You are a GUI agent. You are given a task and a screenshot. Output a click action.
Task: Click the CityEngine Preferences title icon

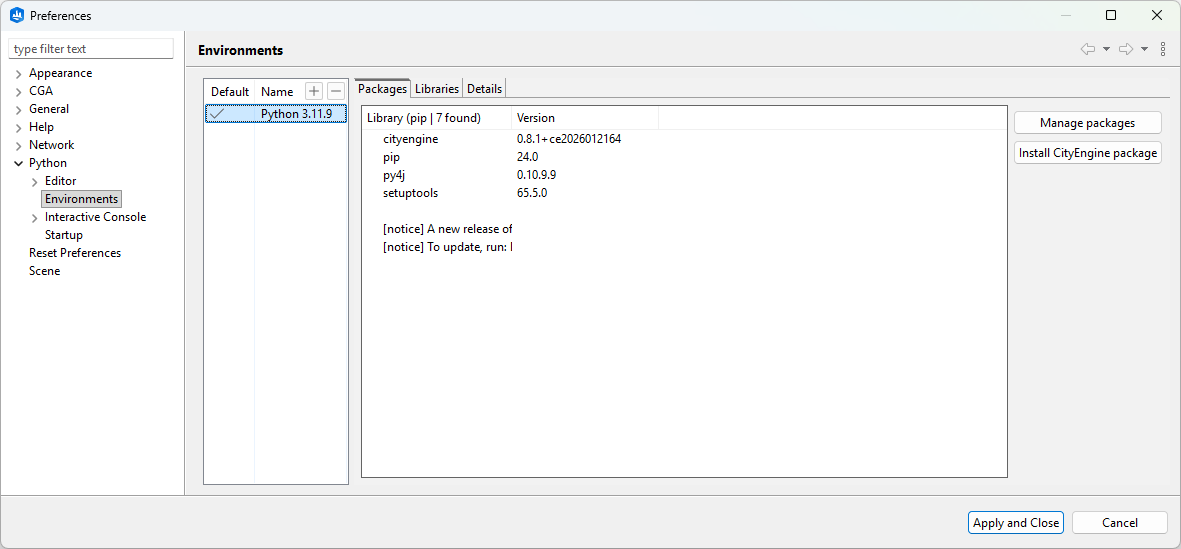tap(17, 15)
